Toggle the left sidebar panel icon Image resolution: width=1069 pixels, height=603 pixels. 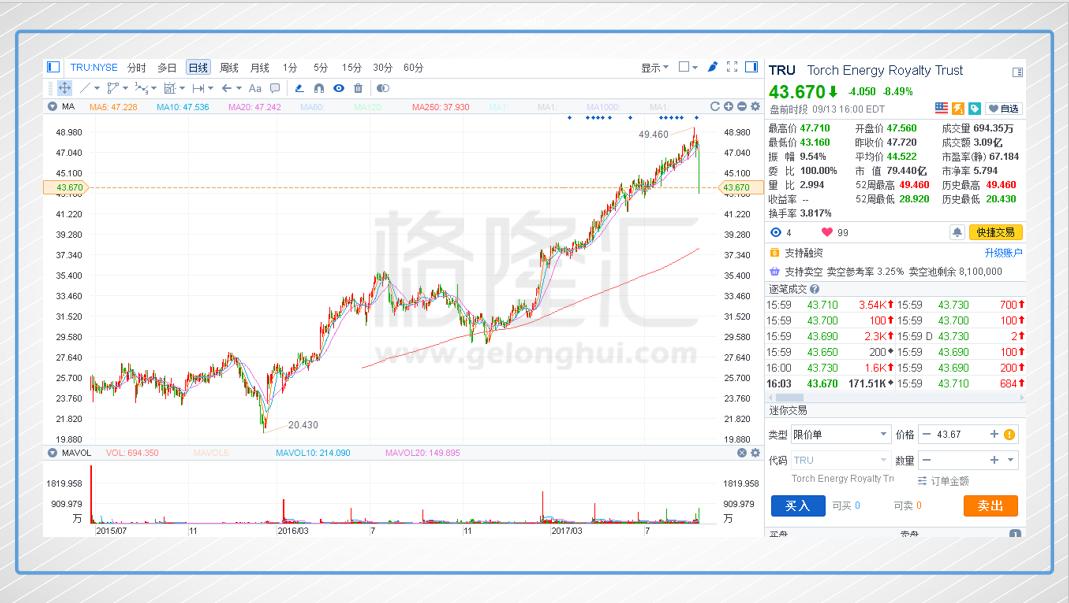coord(53,67)
